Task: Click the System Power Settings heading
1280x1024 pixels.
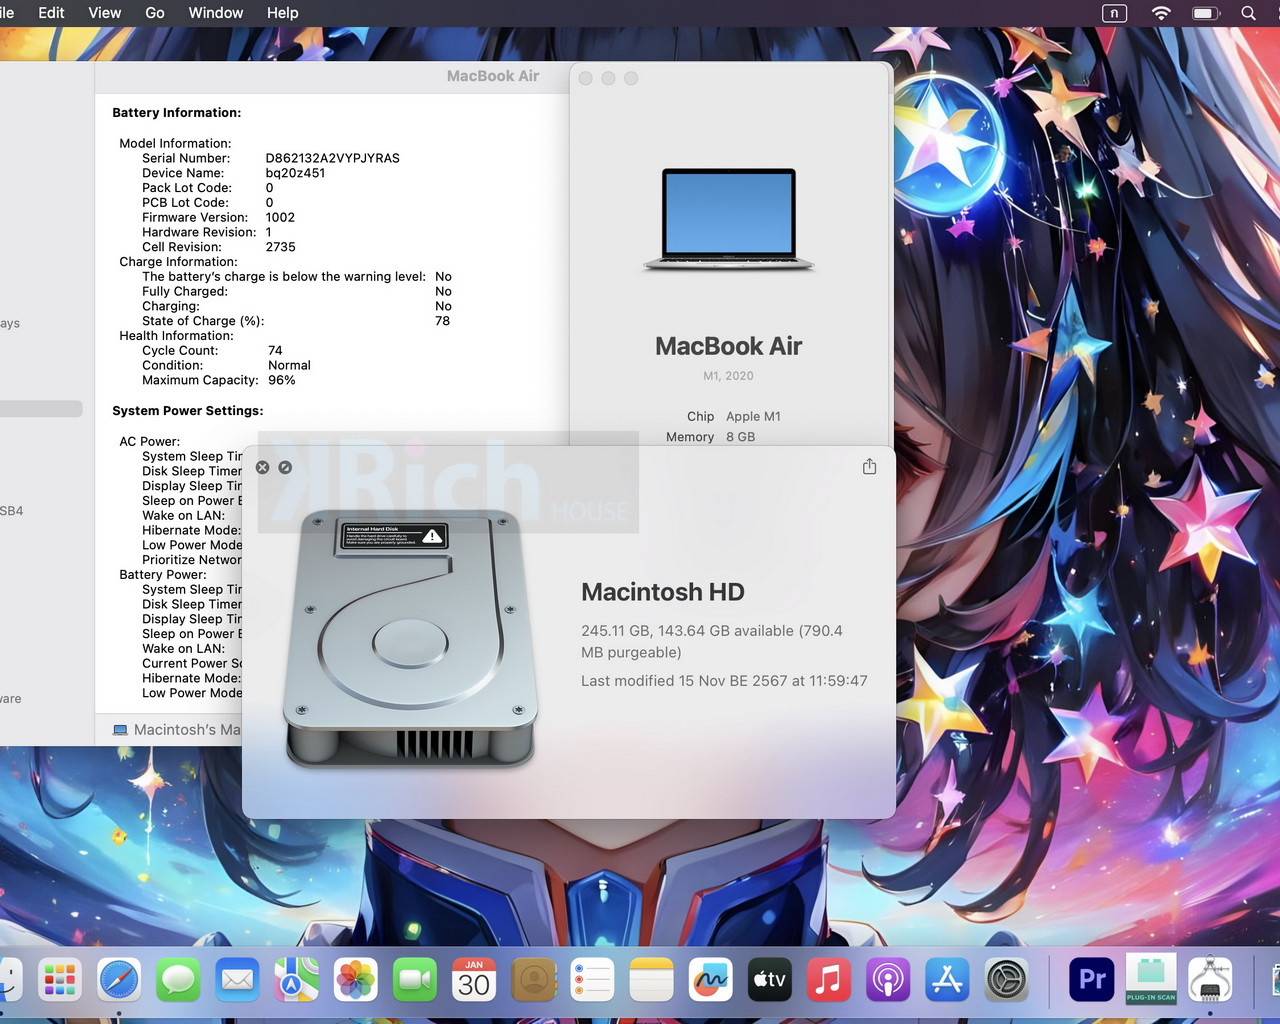Action: point(188,411)
